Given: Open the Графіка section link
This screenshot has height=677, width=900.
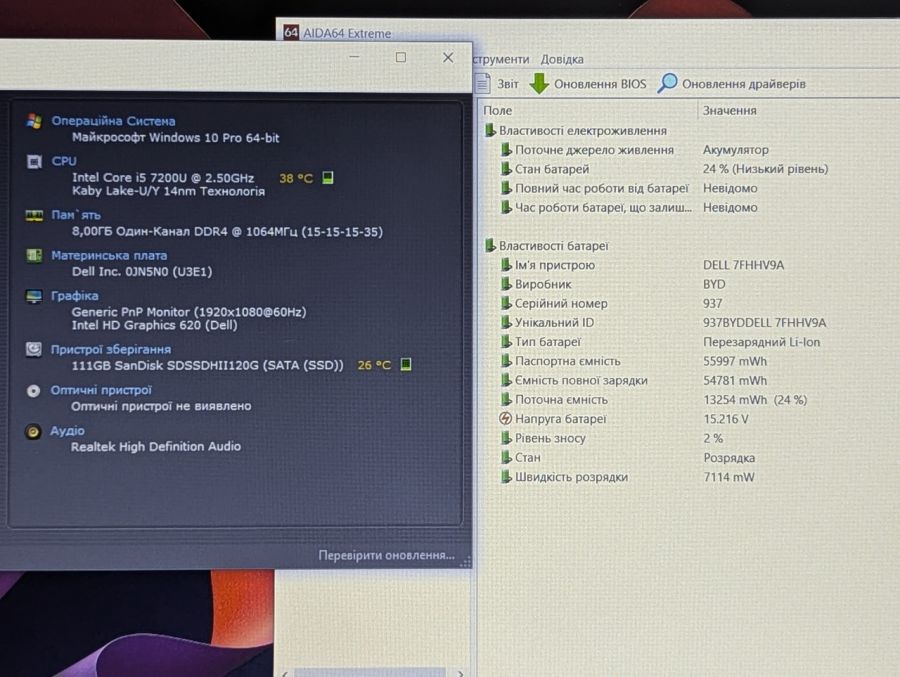Looking at the screenshot, I should tap(74, 296).
